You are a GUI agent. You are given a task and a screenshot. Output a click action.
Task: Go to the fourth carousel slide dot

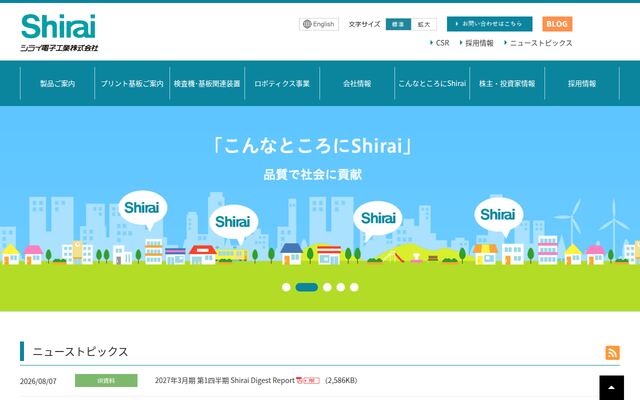(340, 287)
